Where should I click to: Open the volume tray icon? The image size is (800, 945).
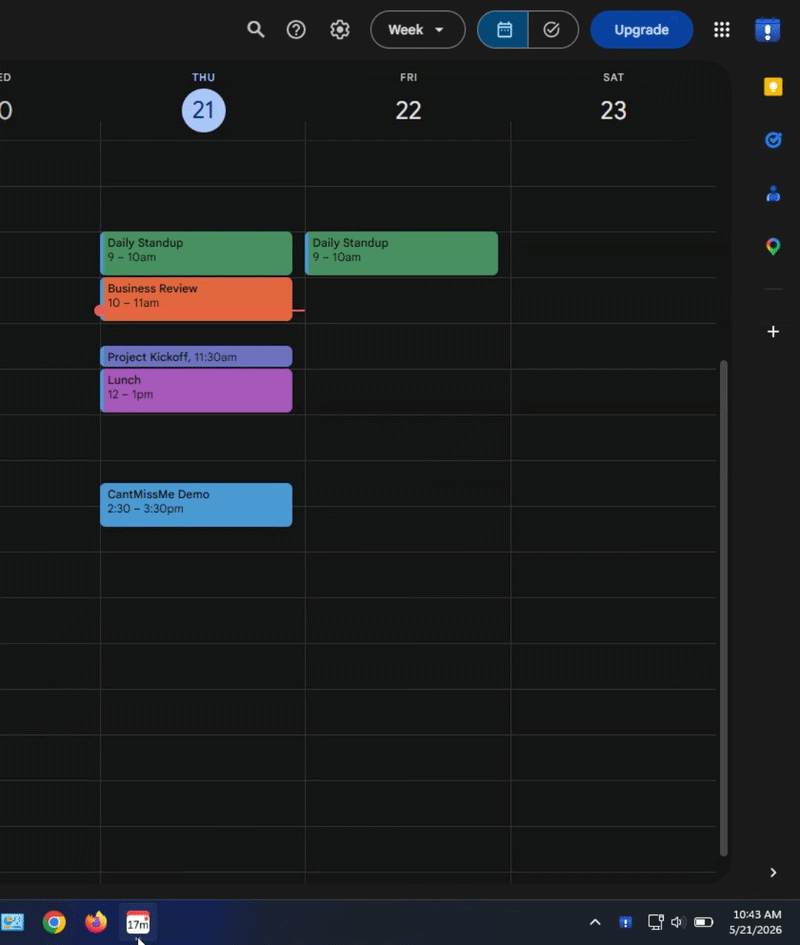(x=678, y=922)
